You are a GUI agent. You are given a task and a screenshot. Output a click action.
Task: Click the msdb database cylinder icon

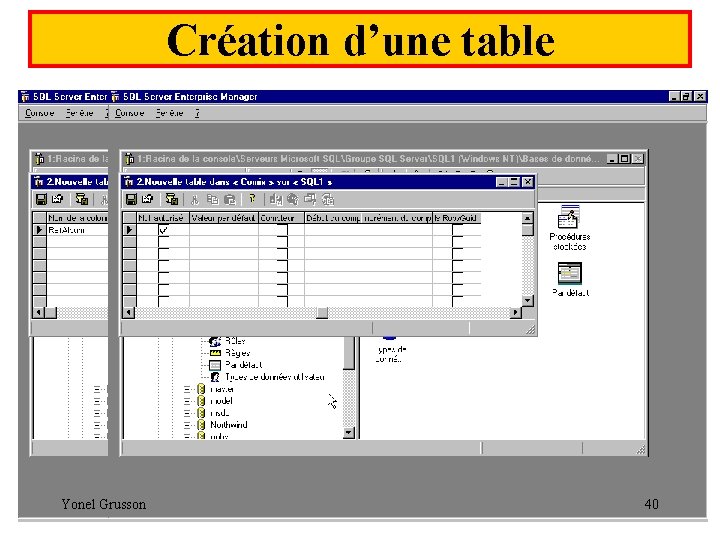(201, 413)
